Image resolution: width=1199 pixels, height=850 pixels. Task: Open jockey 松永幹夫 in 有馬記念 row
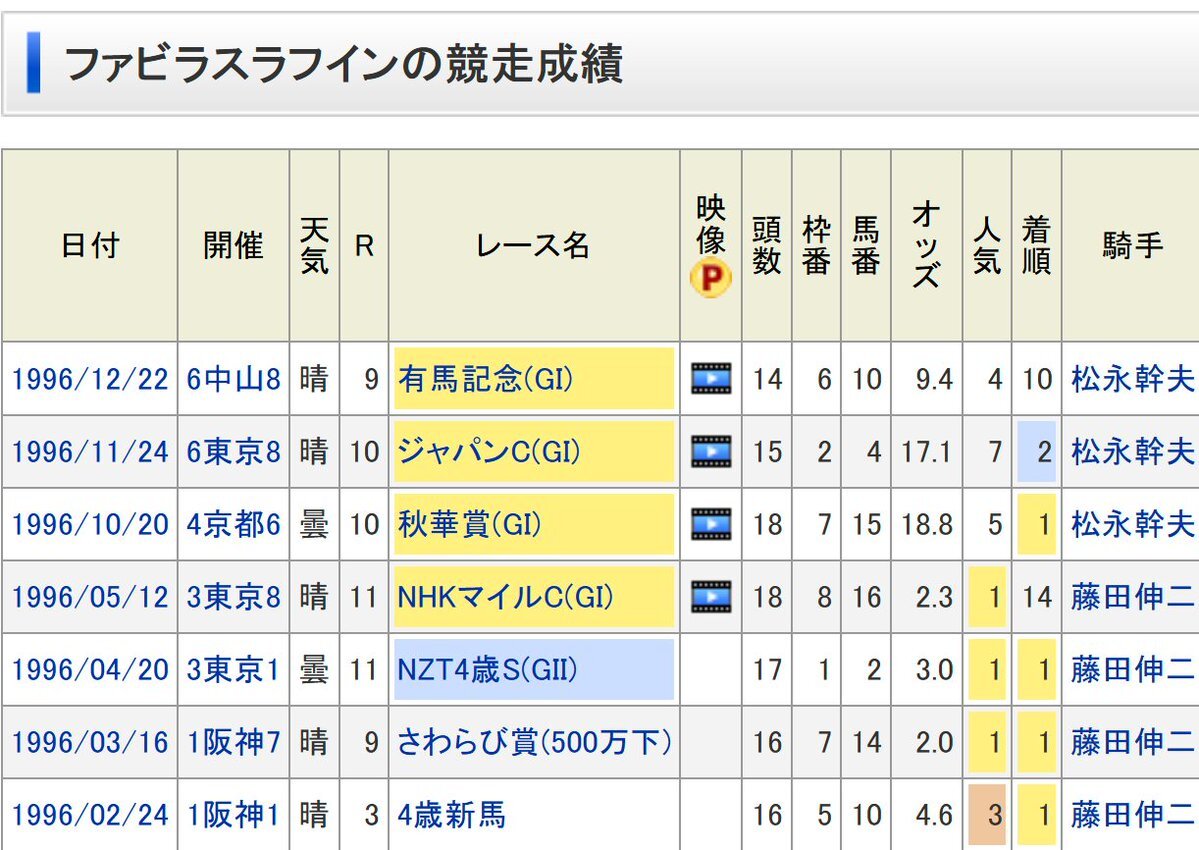(1132, 378)
